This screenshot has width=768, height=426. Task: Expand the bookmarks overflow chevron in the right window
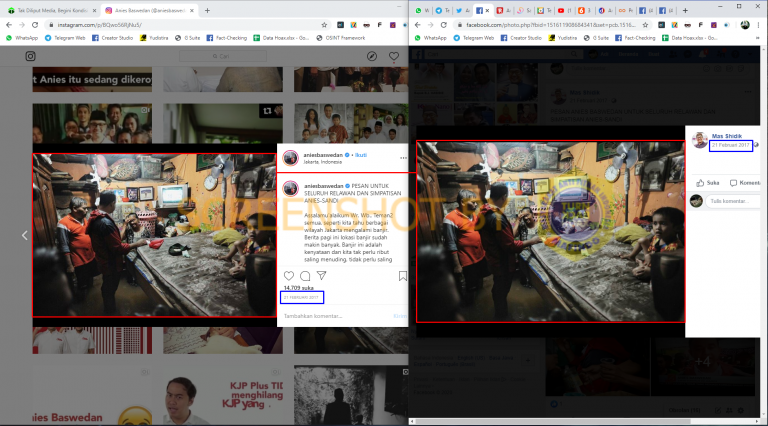click(758, 38)
